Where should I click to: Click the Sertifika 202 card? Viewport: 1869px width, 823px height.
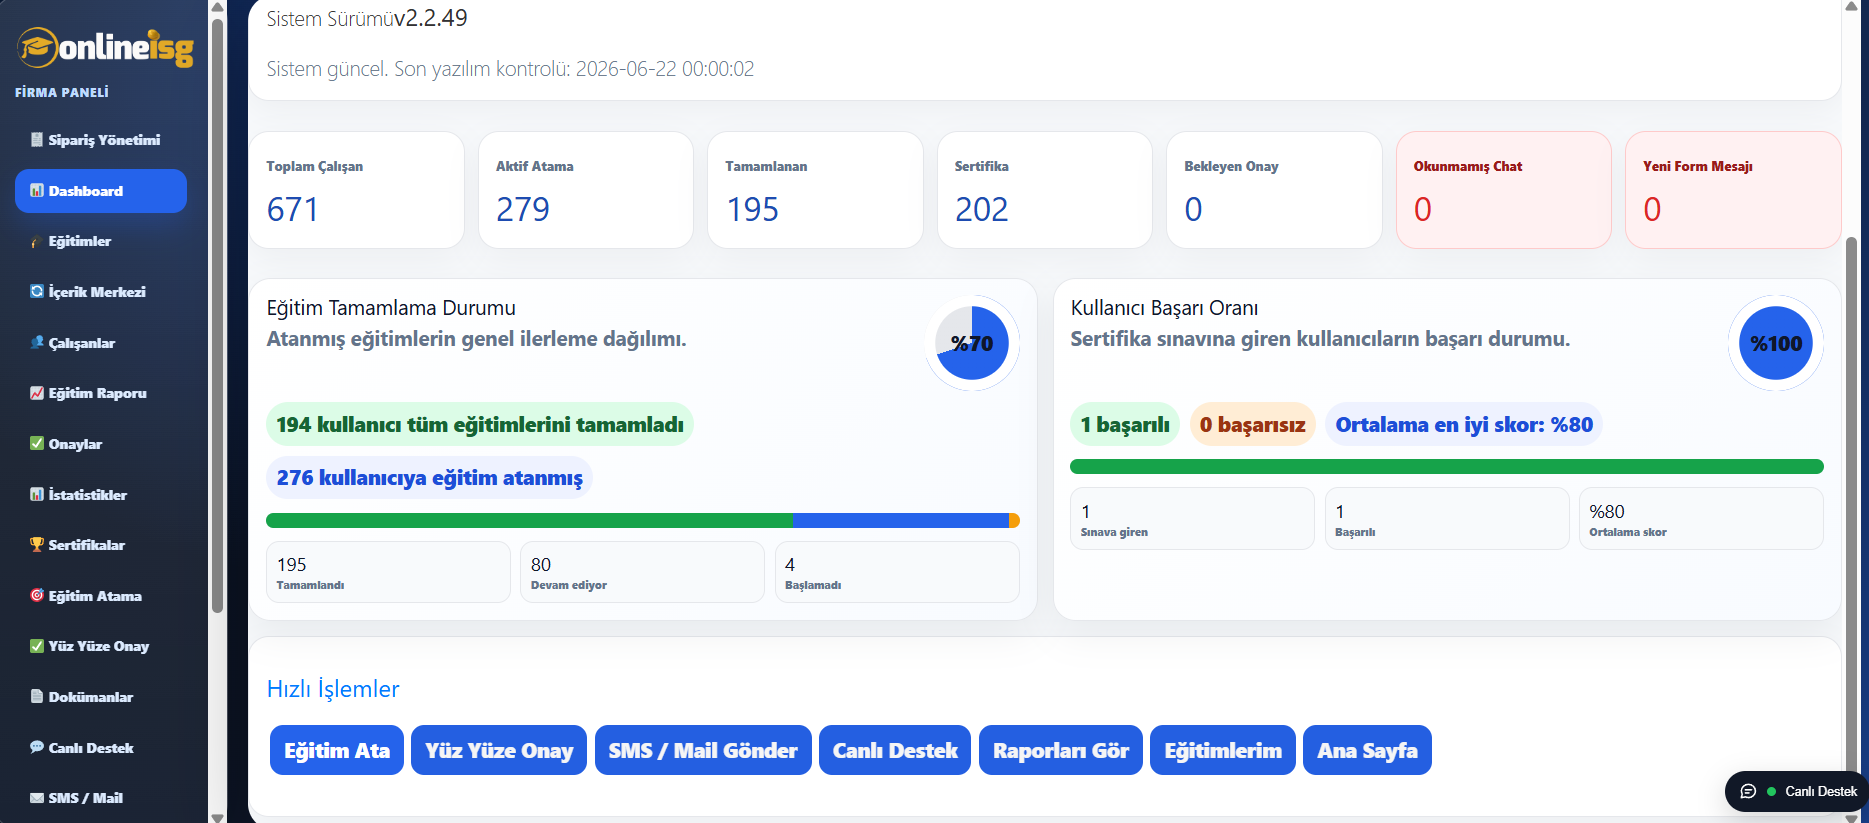[x=1045, y=190]
